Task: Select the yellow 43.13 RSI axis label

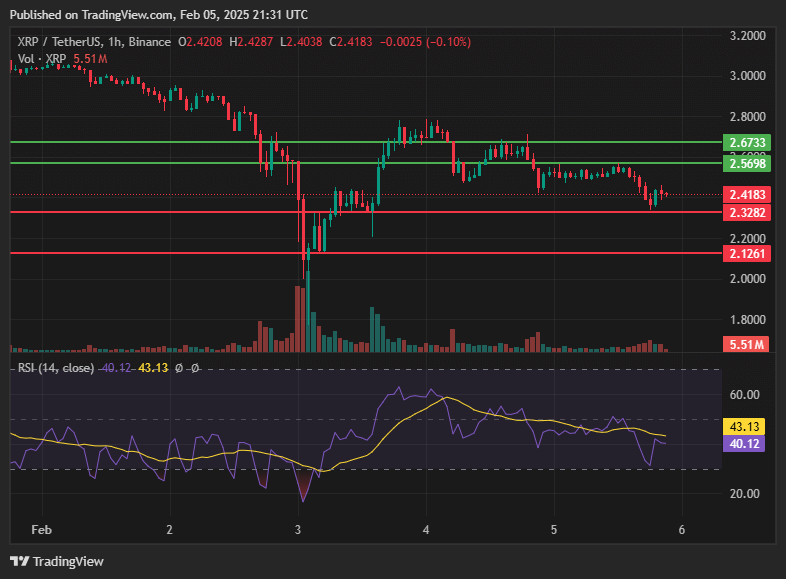Action: click(x=747, y=425)
